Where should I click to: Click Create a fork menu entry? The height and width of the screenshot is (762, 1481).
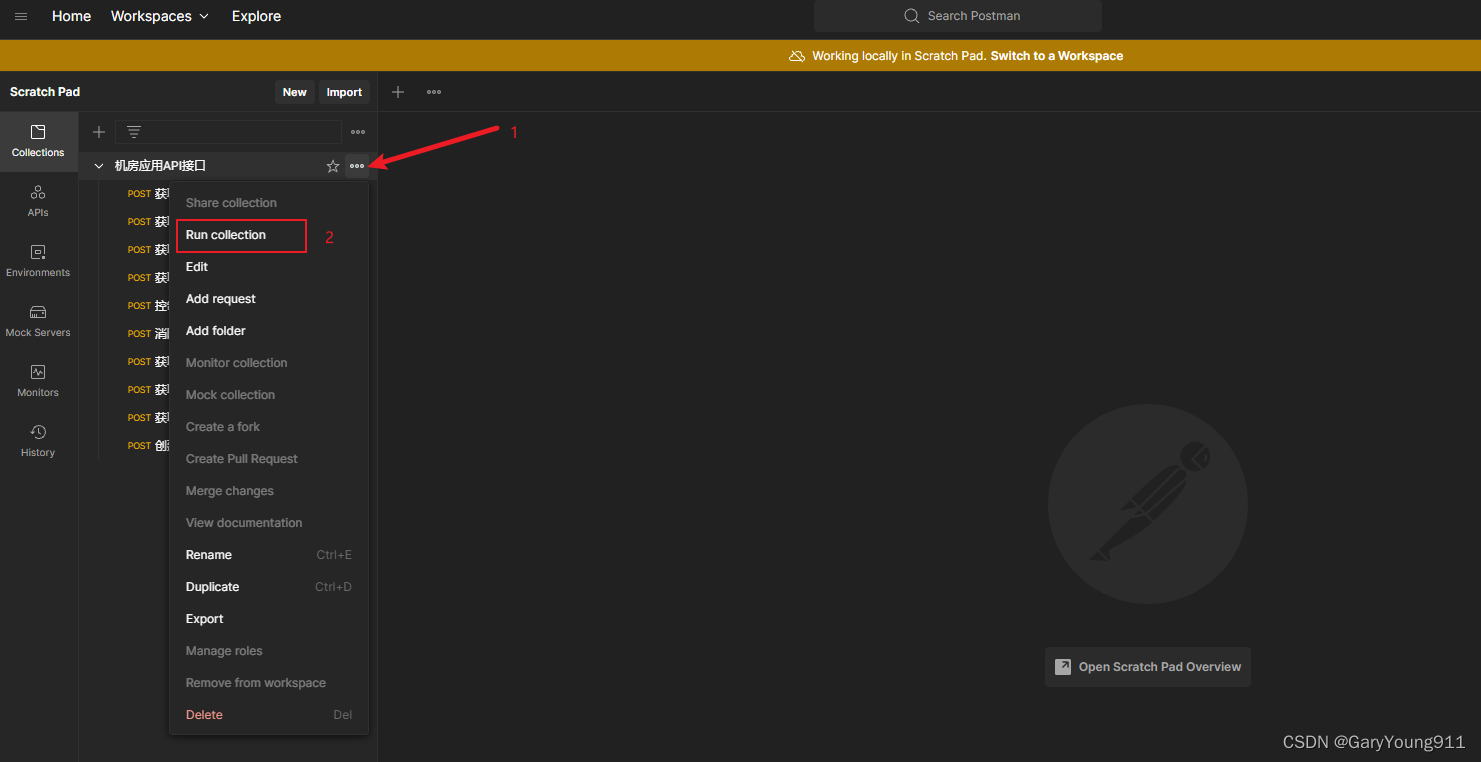pyautogui.click(x=269, y=427)
